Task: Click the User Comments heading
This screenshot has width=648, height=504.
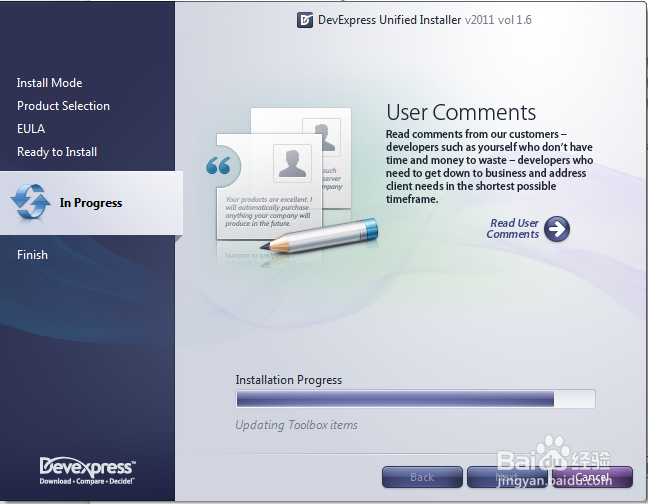Action: click(461, 112)
